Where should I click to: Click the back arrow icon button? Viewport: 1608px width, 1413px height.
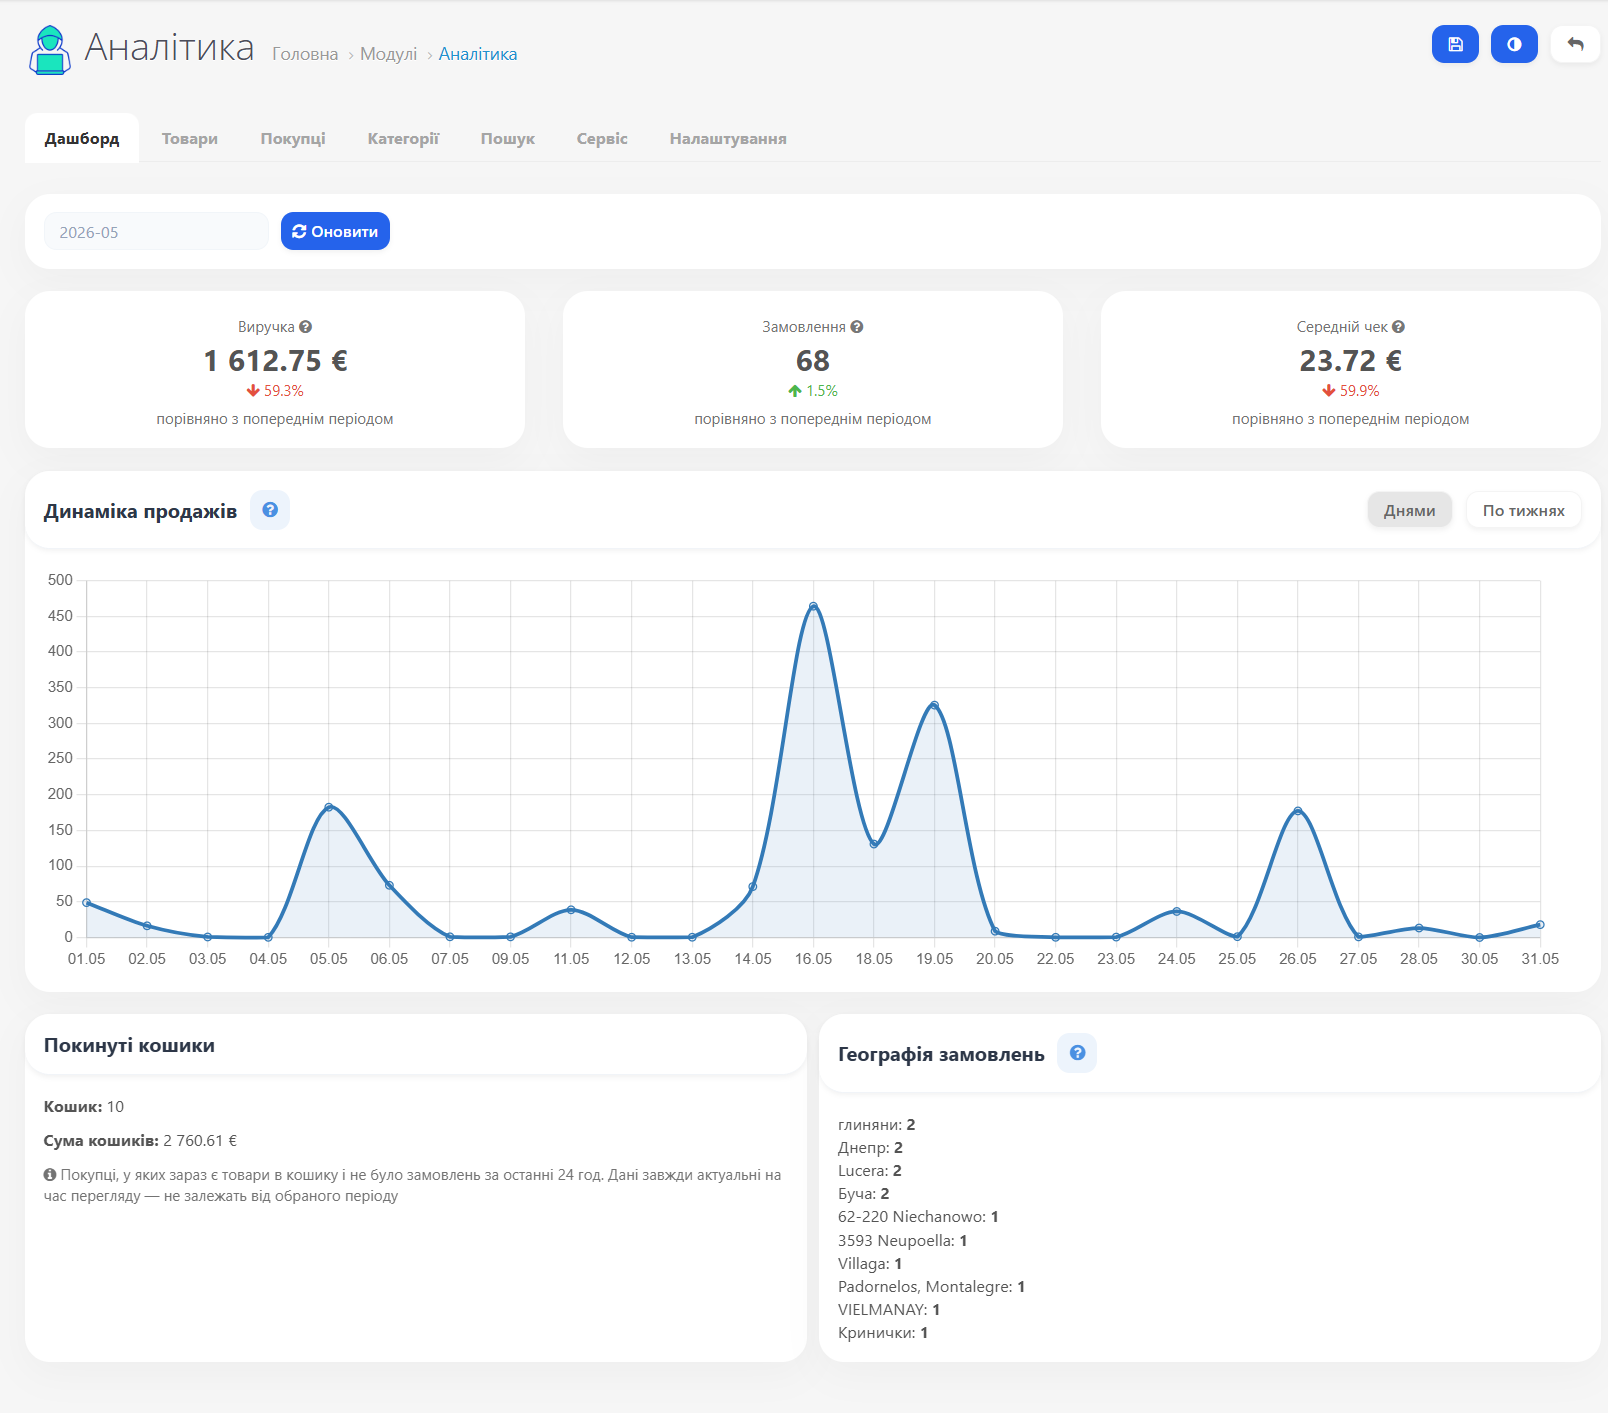point(1575,44)
